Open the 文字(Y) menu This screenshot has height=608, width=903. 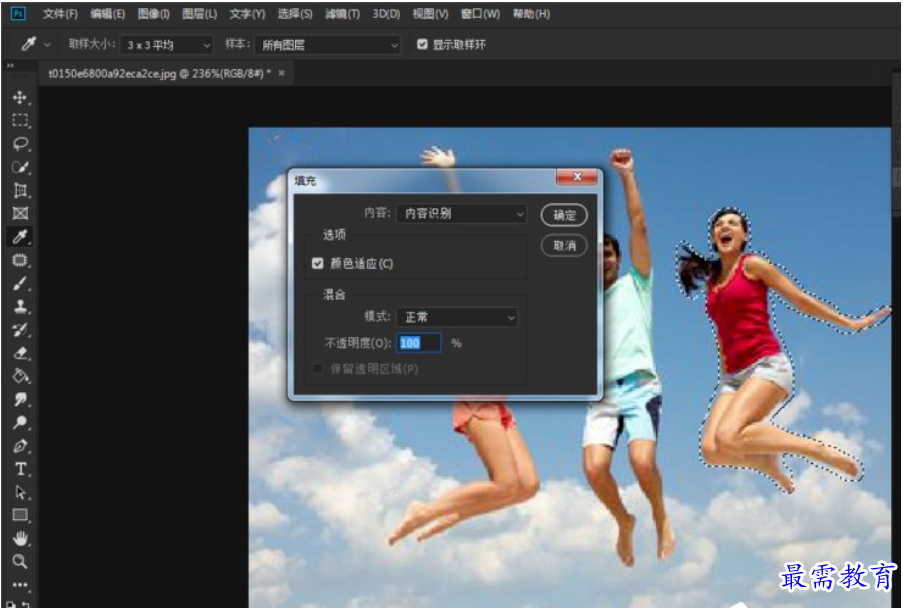pyautogui.click(x=247, y=14)
